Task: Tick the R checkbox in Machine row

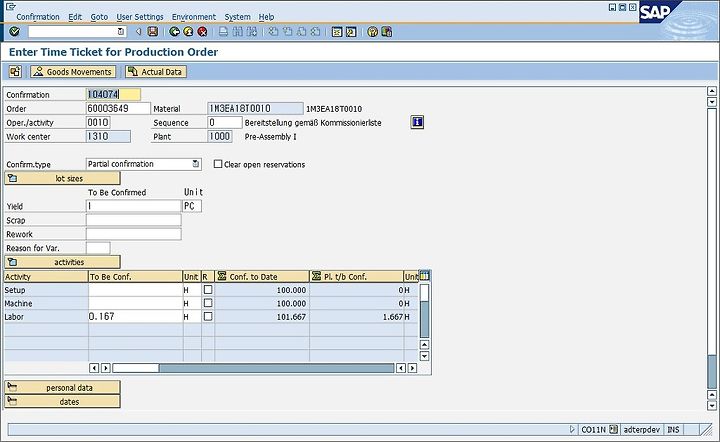Action: tap(208, 303)
